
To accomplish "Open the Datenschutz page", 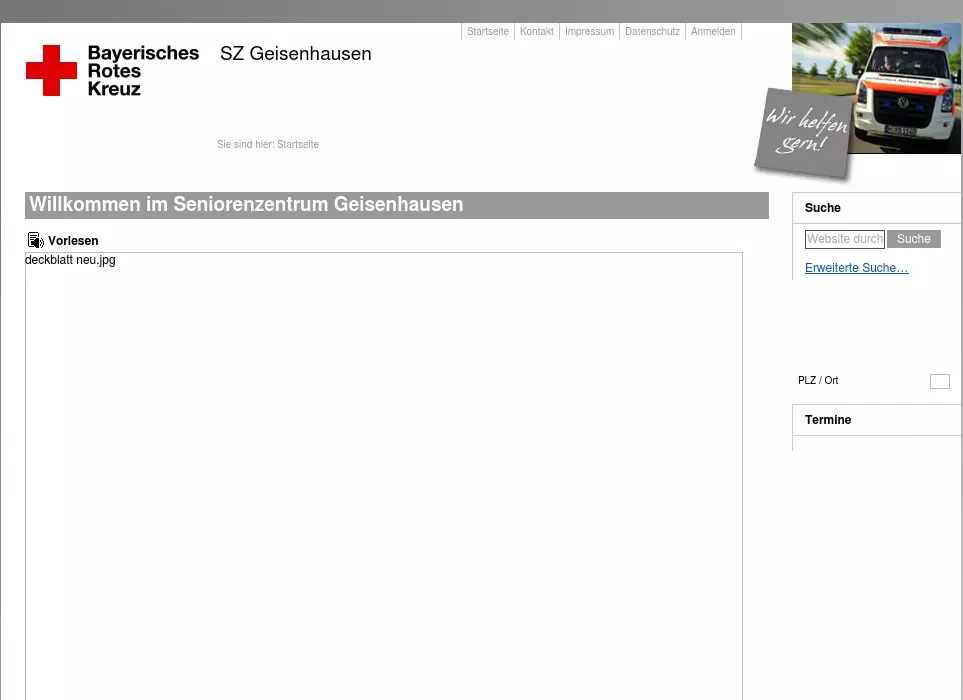I will (652, 32).
